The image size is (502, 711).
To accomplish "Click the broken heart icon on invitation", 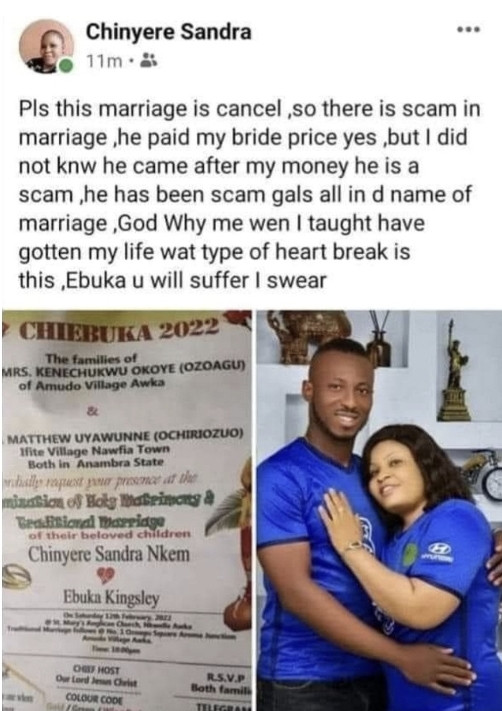I will [105, 576].
